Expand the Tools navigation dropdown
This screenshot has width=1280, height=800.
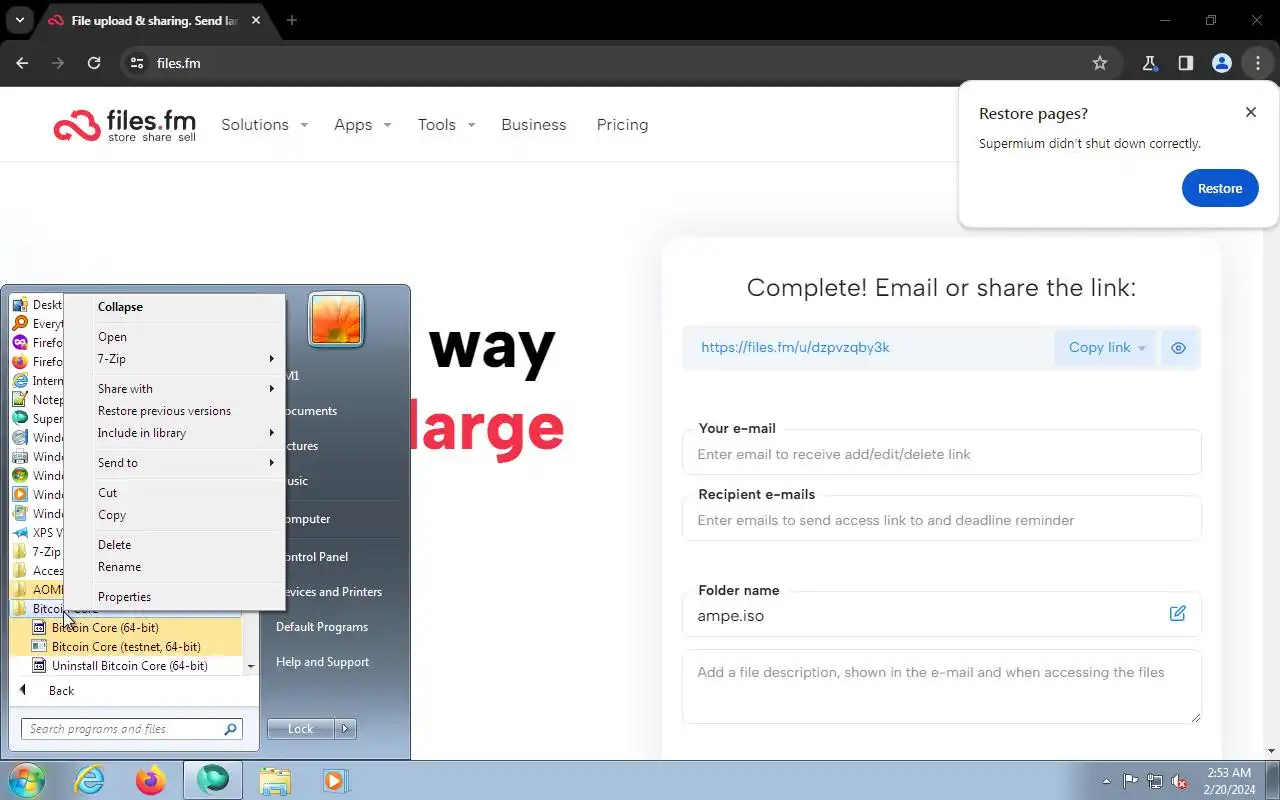tap(446, 125)
